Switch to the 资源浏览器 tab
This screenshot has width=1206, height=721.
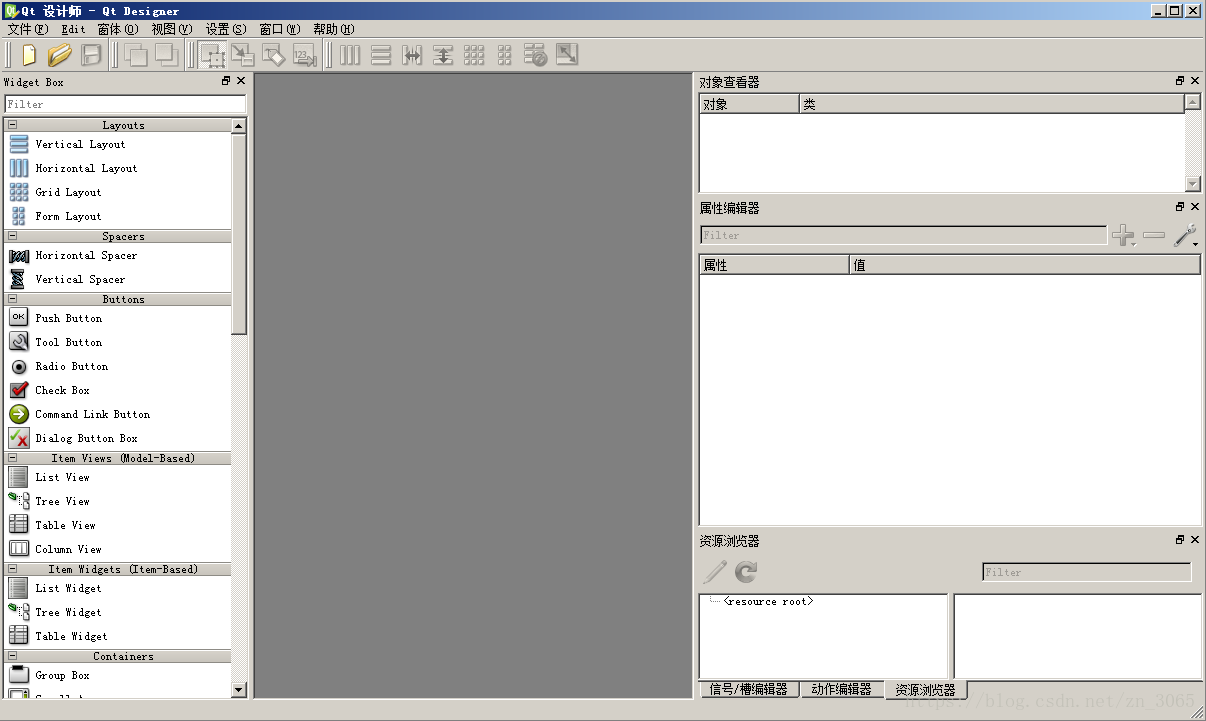[926, 690]
